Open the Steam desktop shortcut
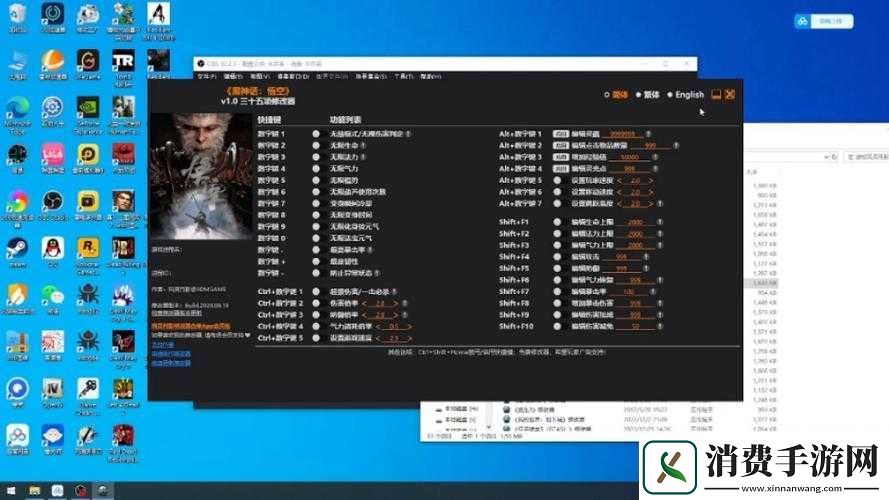Screen dimensions: 889x500 (x=18, y=247)
